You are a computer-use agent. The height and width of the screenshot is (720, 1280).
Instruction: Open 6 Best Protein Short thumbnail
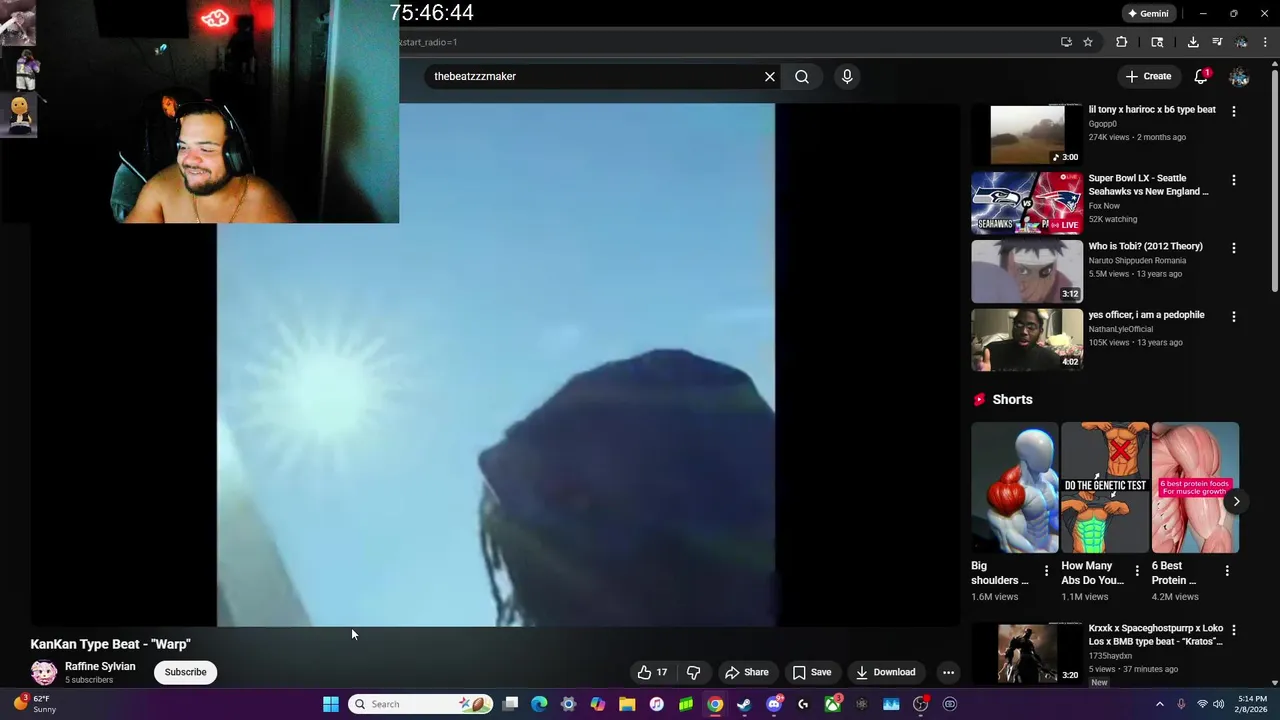pyautogui.click(x=1195, y=487)
